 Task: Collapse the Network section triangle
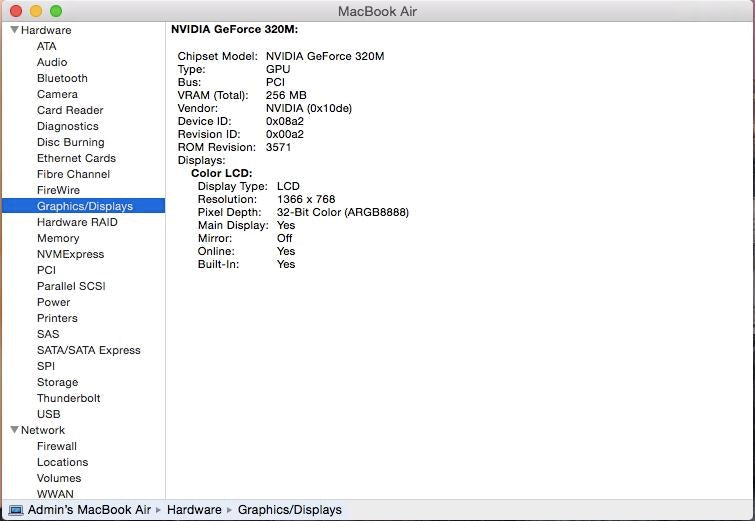14,430
